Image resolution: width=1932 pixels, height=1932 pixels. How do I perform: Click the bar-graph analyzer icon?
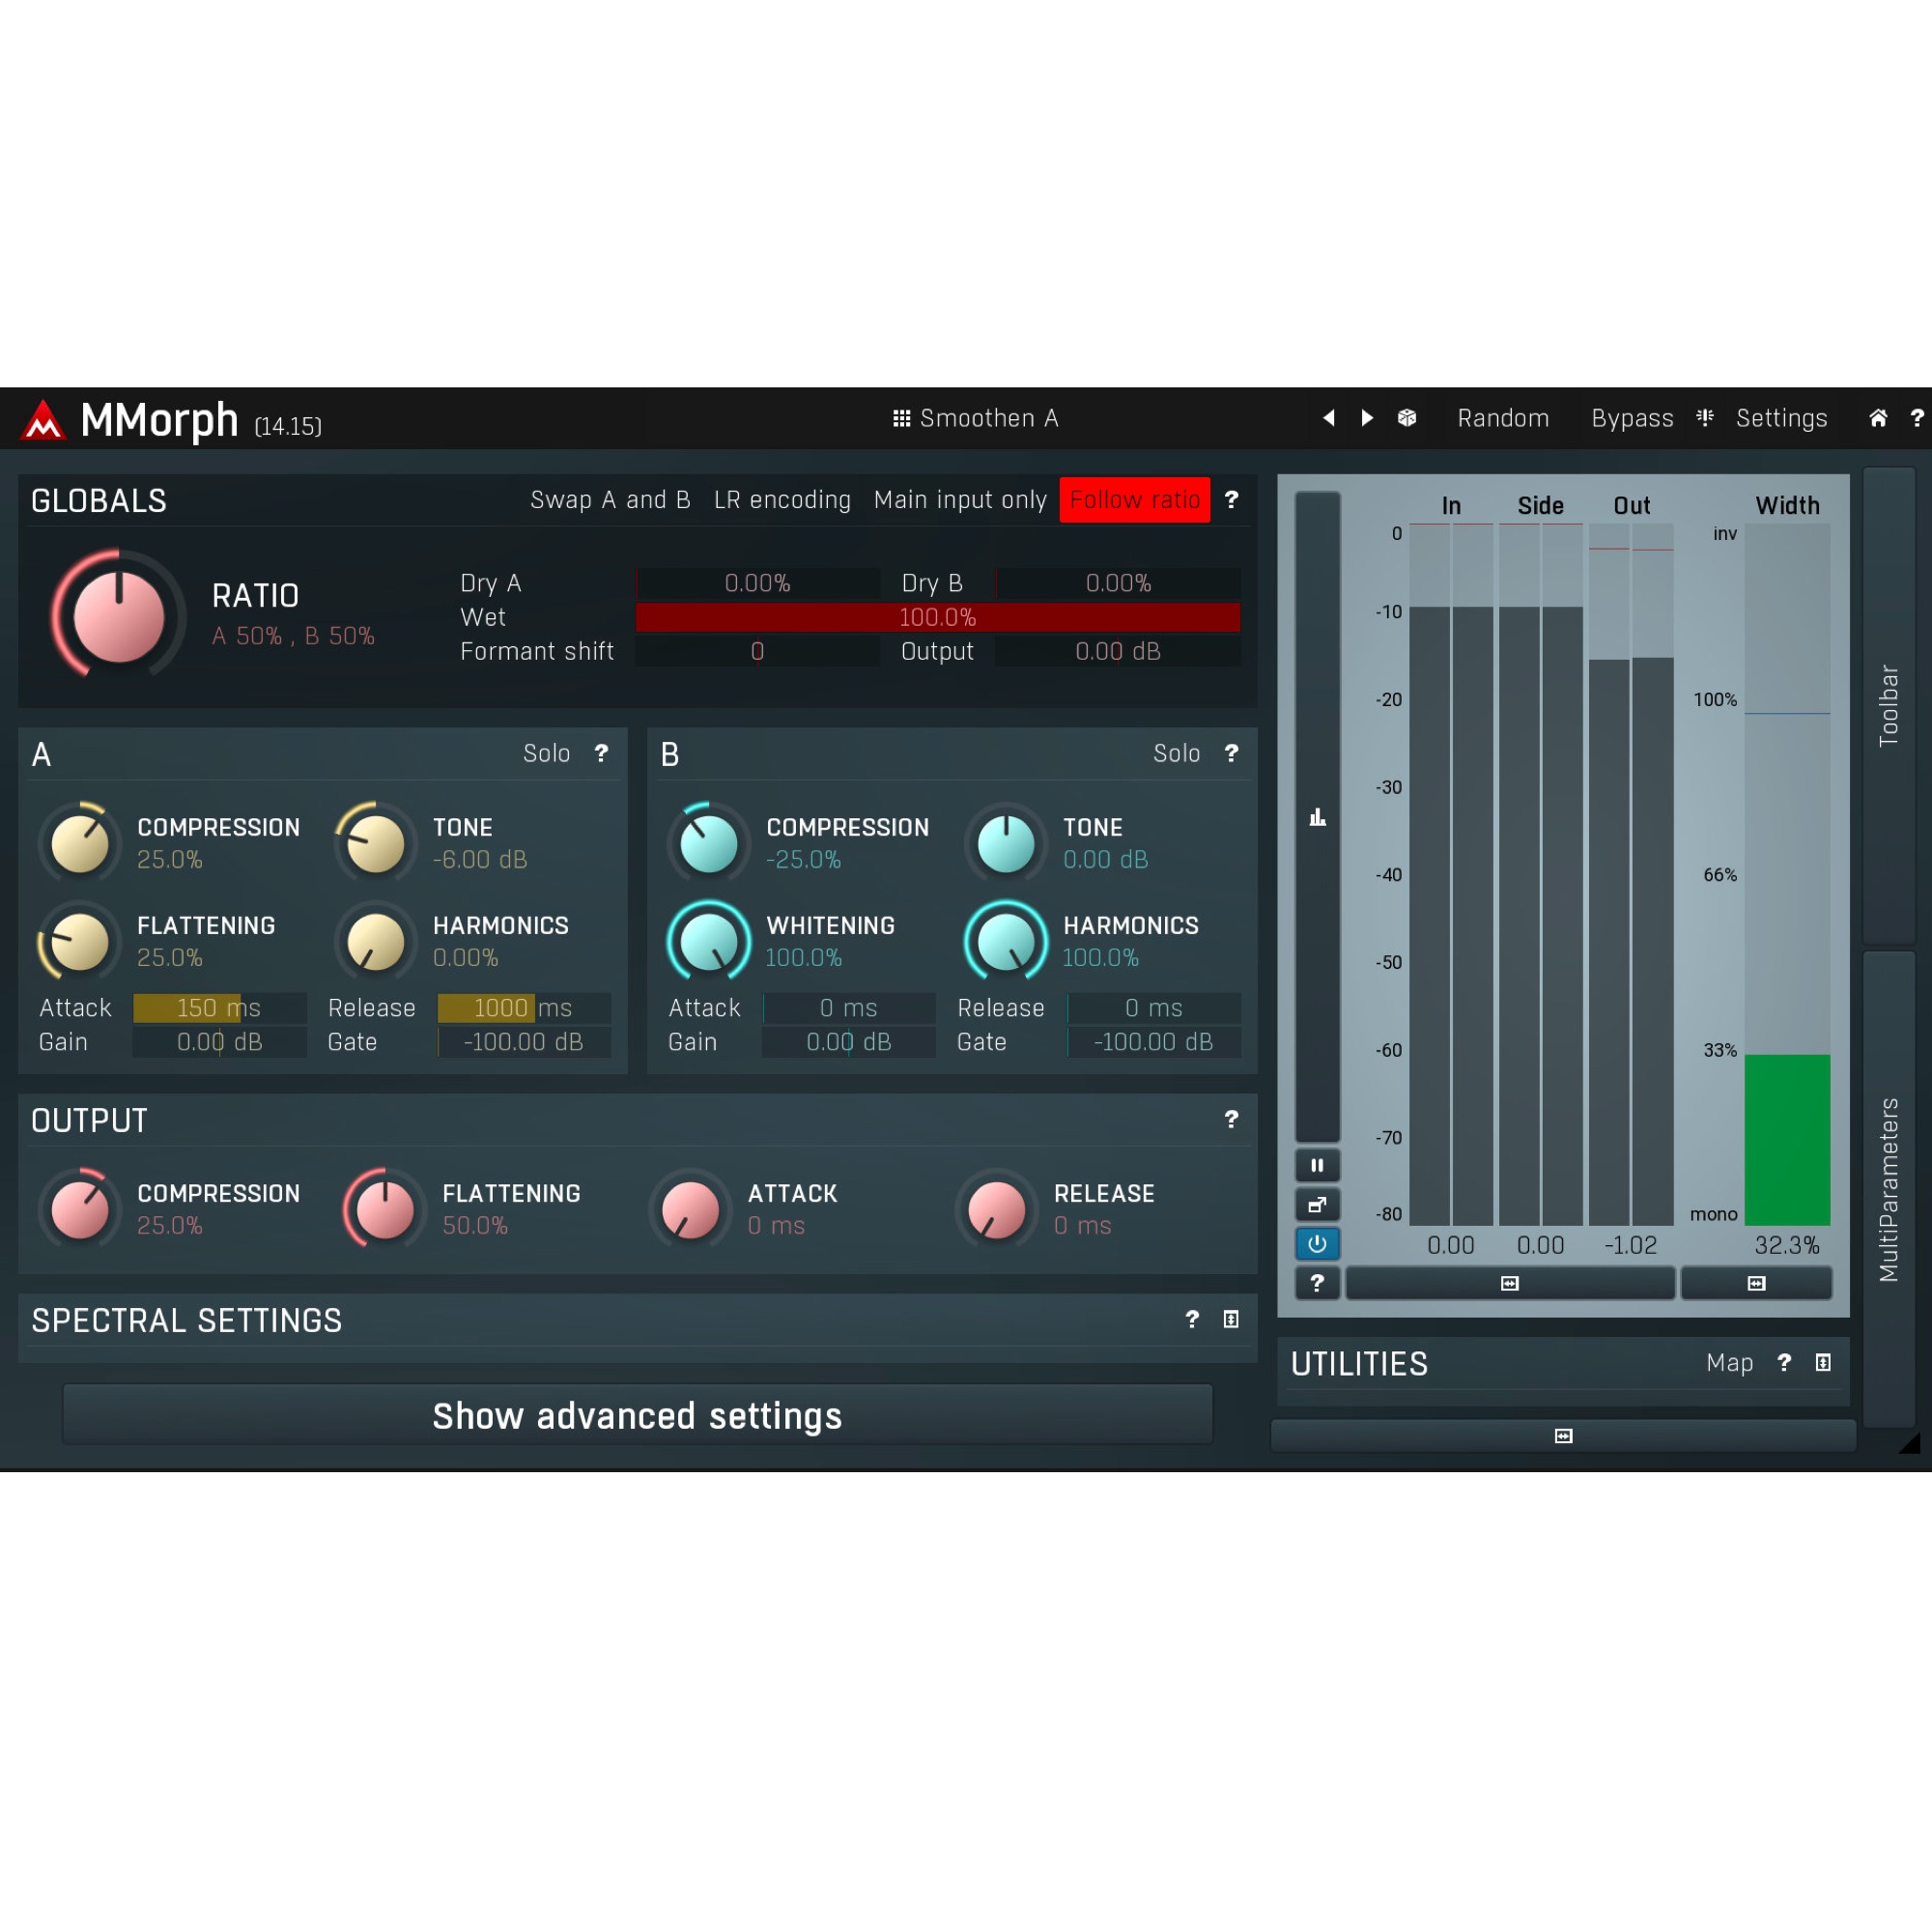(1318, 818)
